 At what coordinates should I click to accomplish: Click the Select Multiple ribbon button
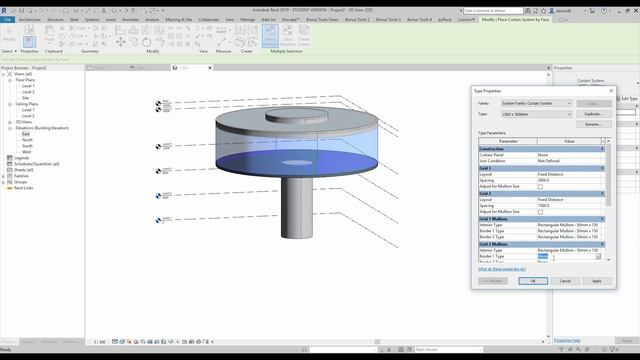[x=270, y=36]
